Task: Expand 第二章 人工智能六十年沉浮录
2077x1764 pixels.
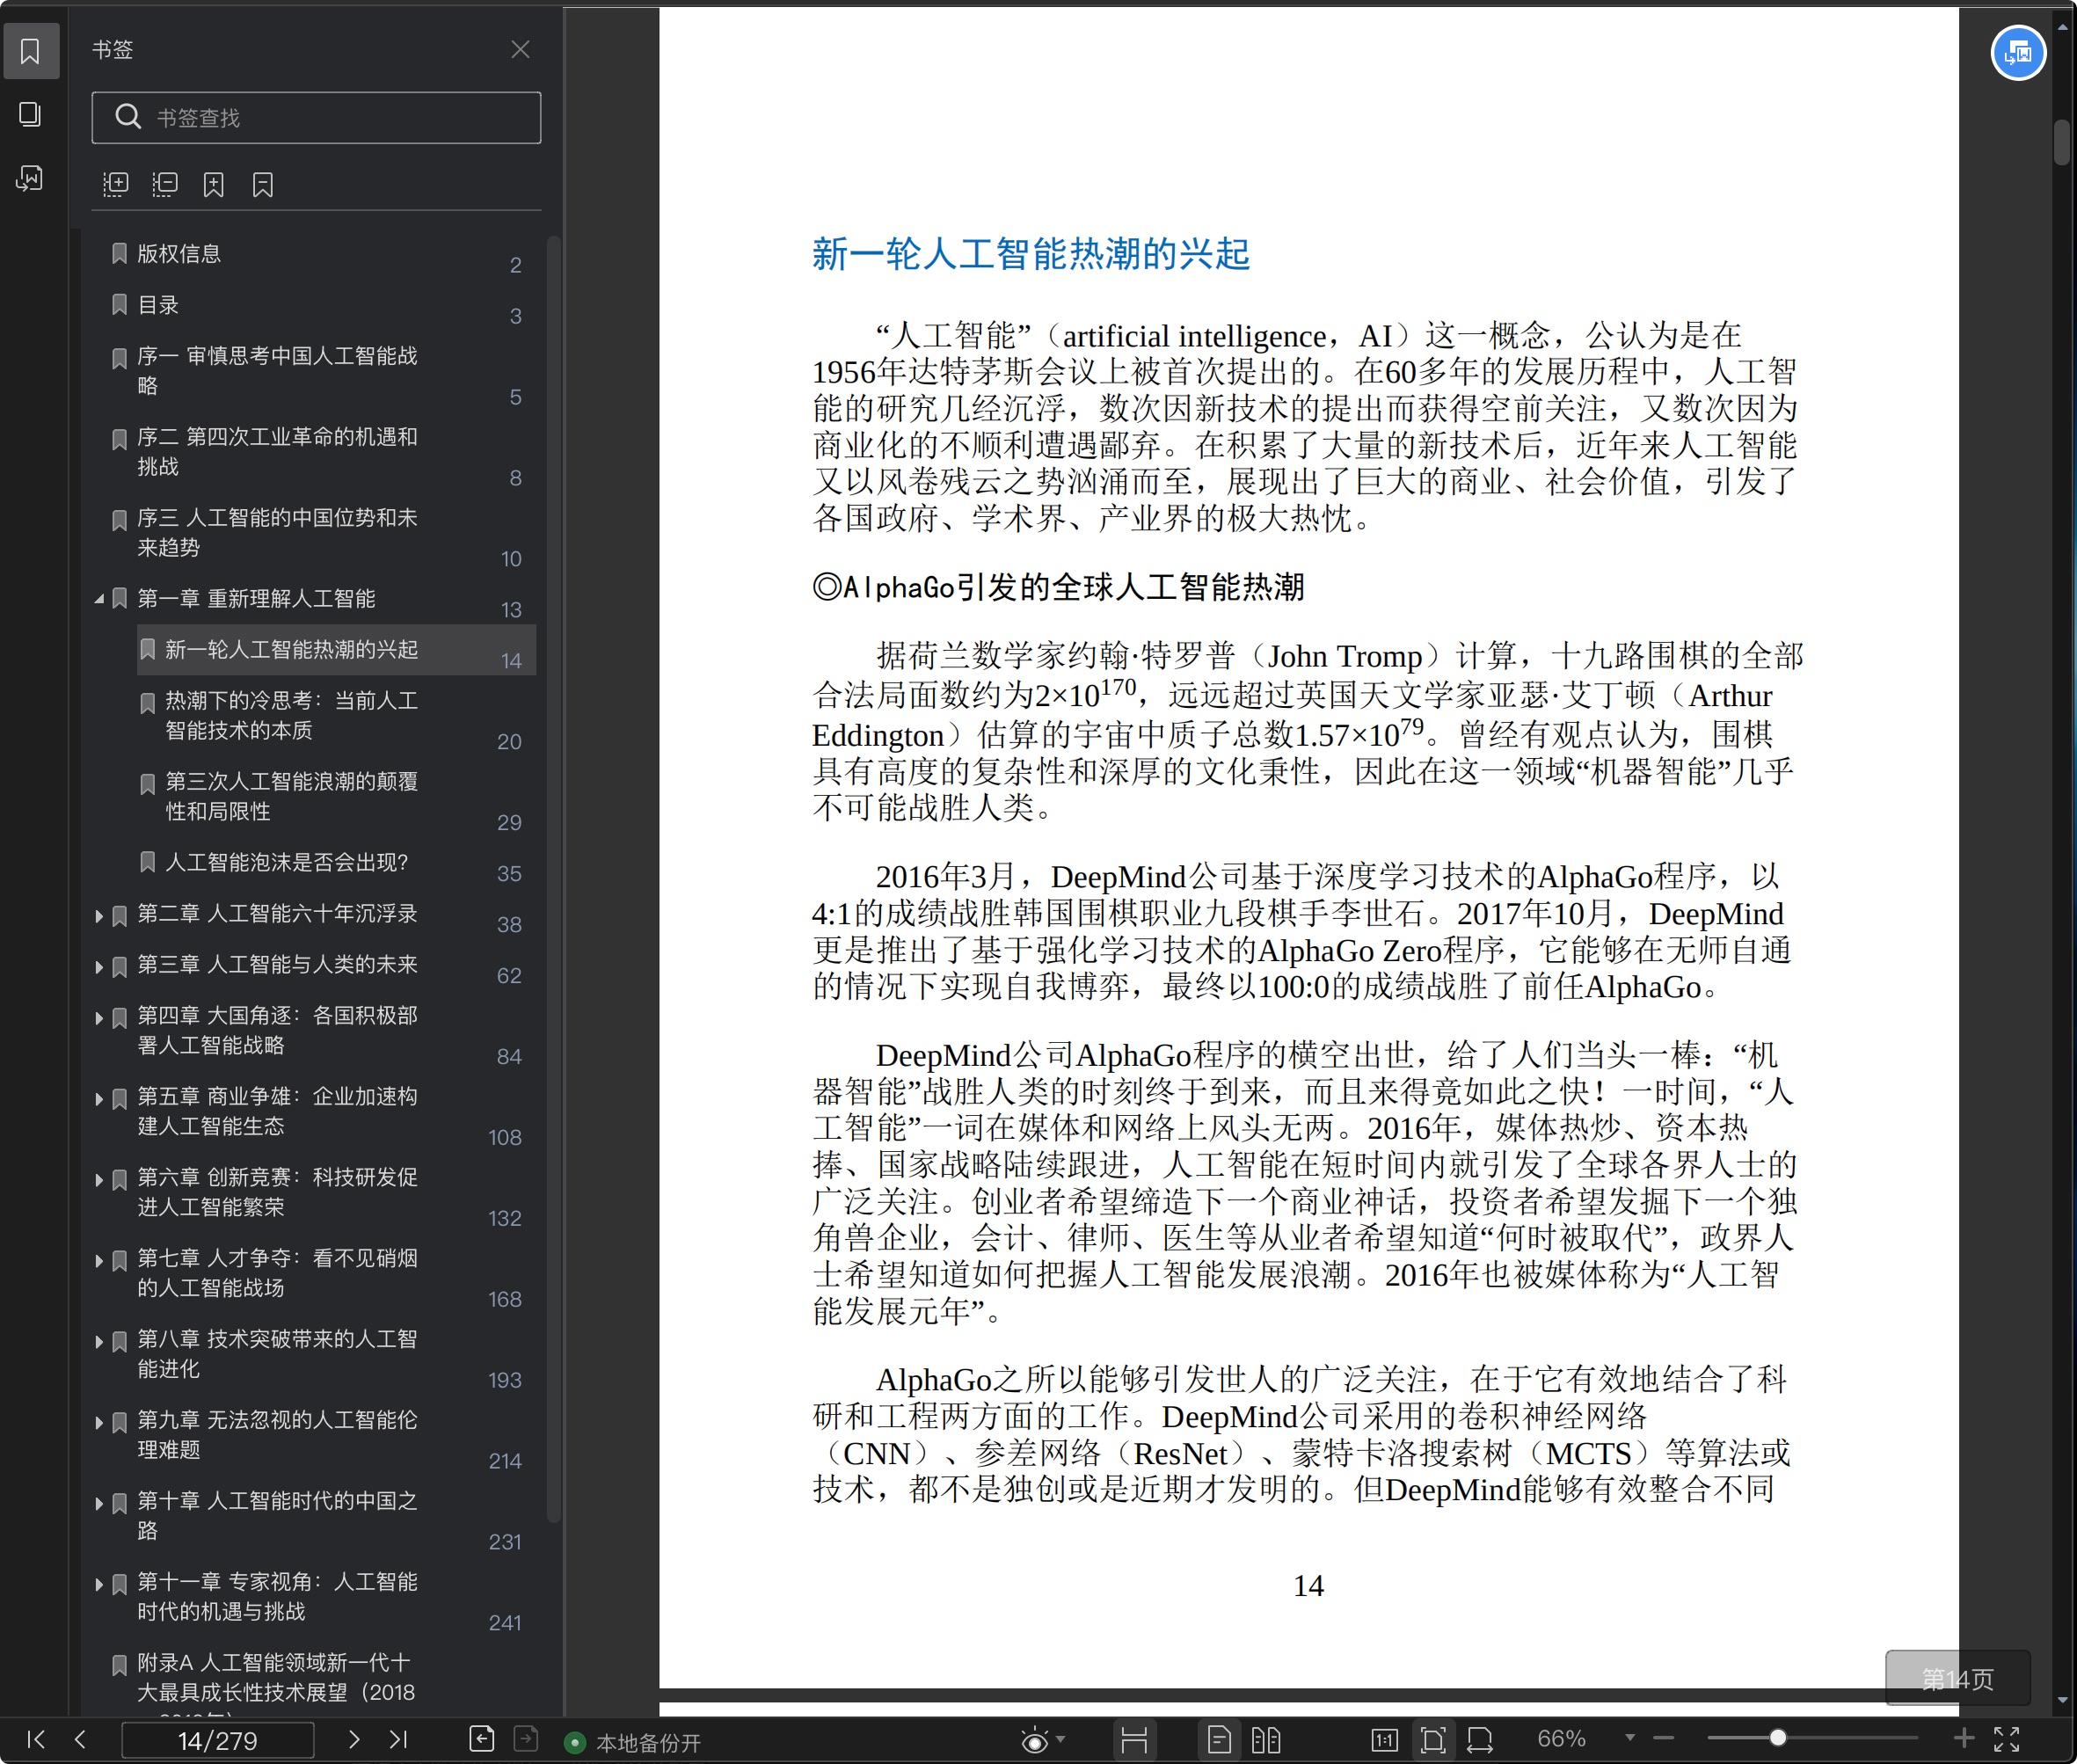Action: coord(99,915)
